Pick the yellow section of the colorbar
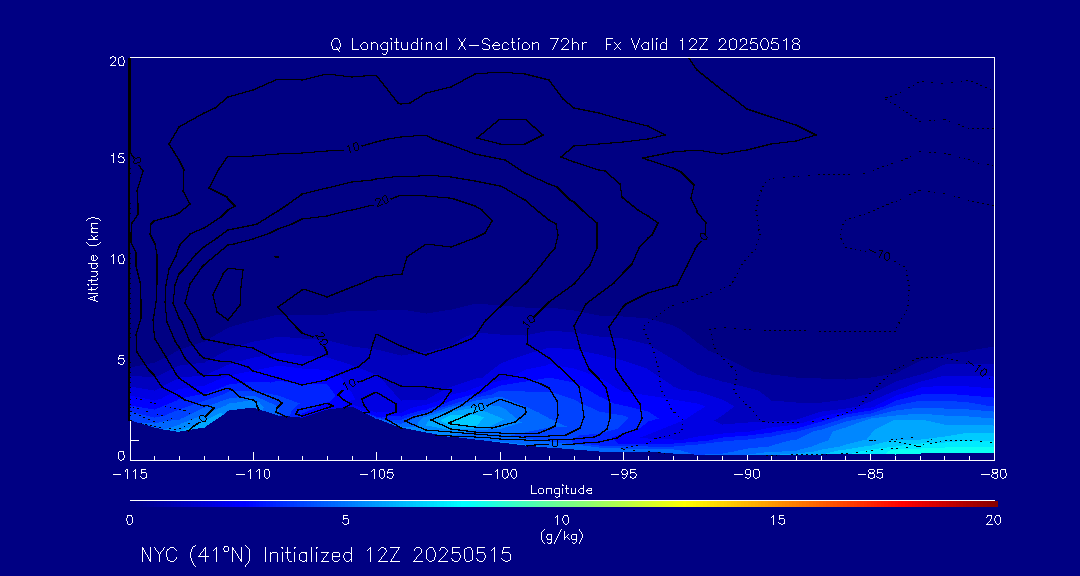Screen dimensions: 1080x576 pos(682,504)
